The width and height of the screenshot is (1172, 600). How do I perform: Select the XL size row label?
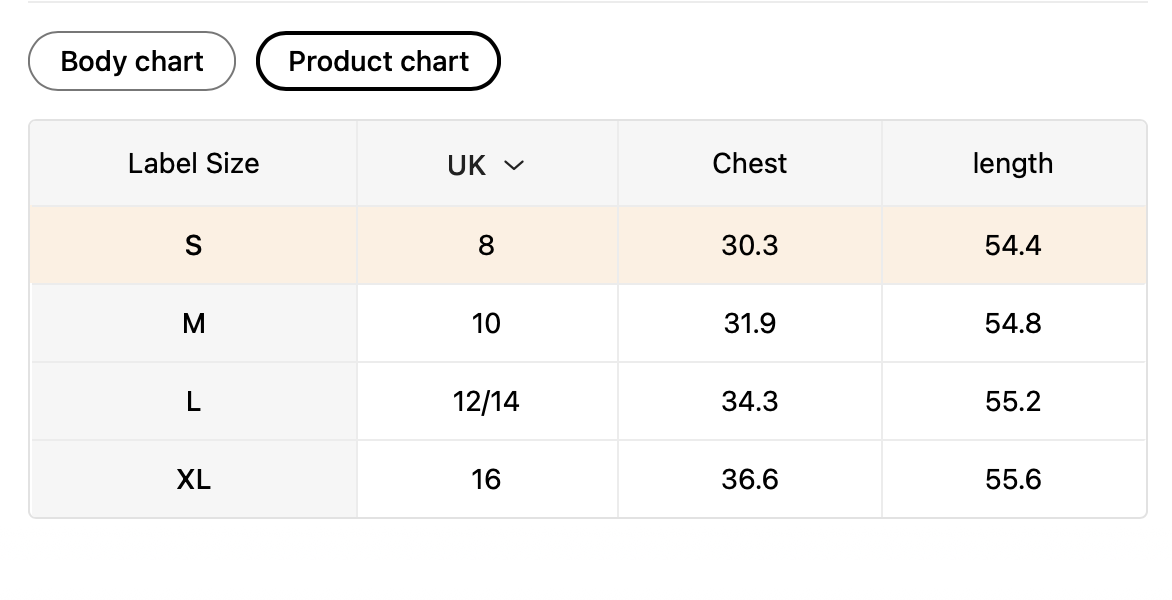(x=193, y=480)
